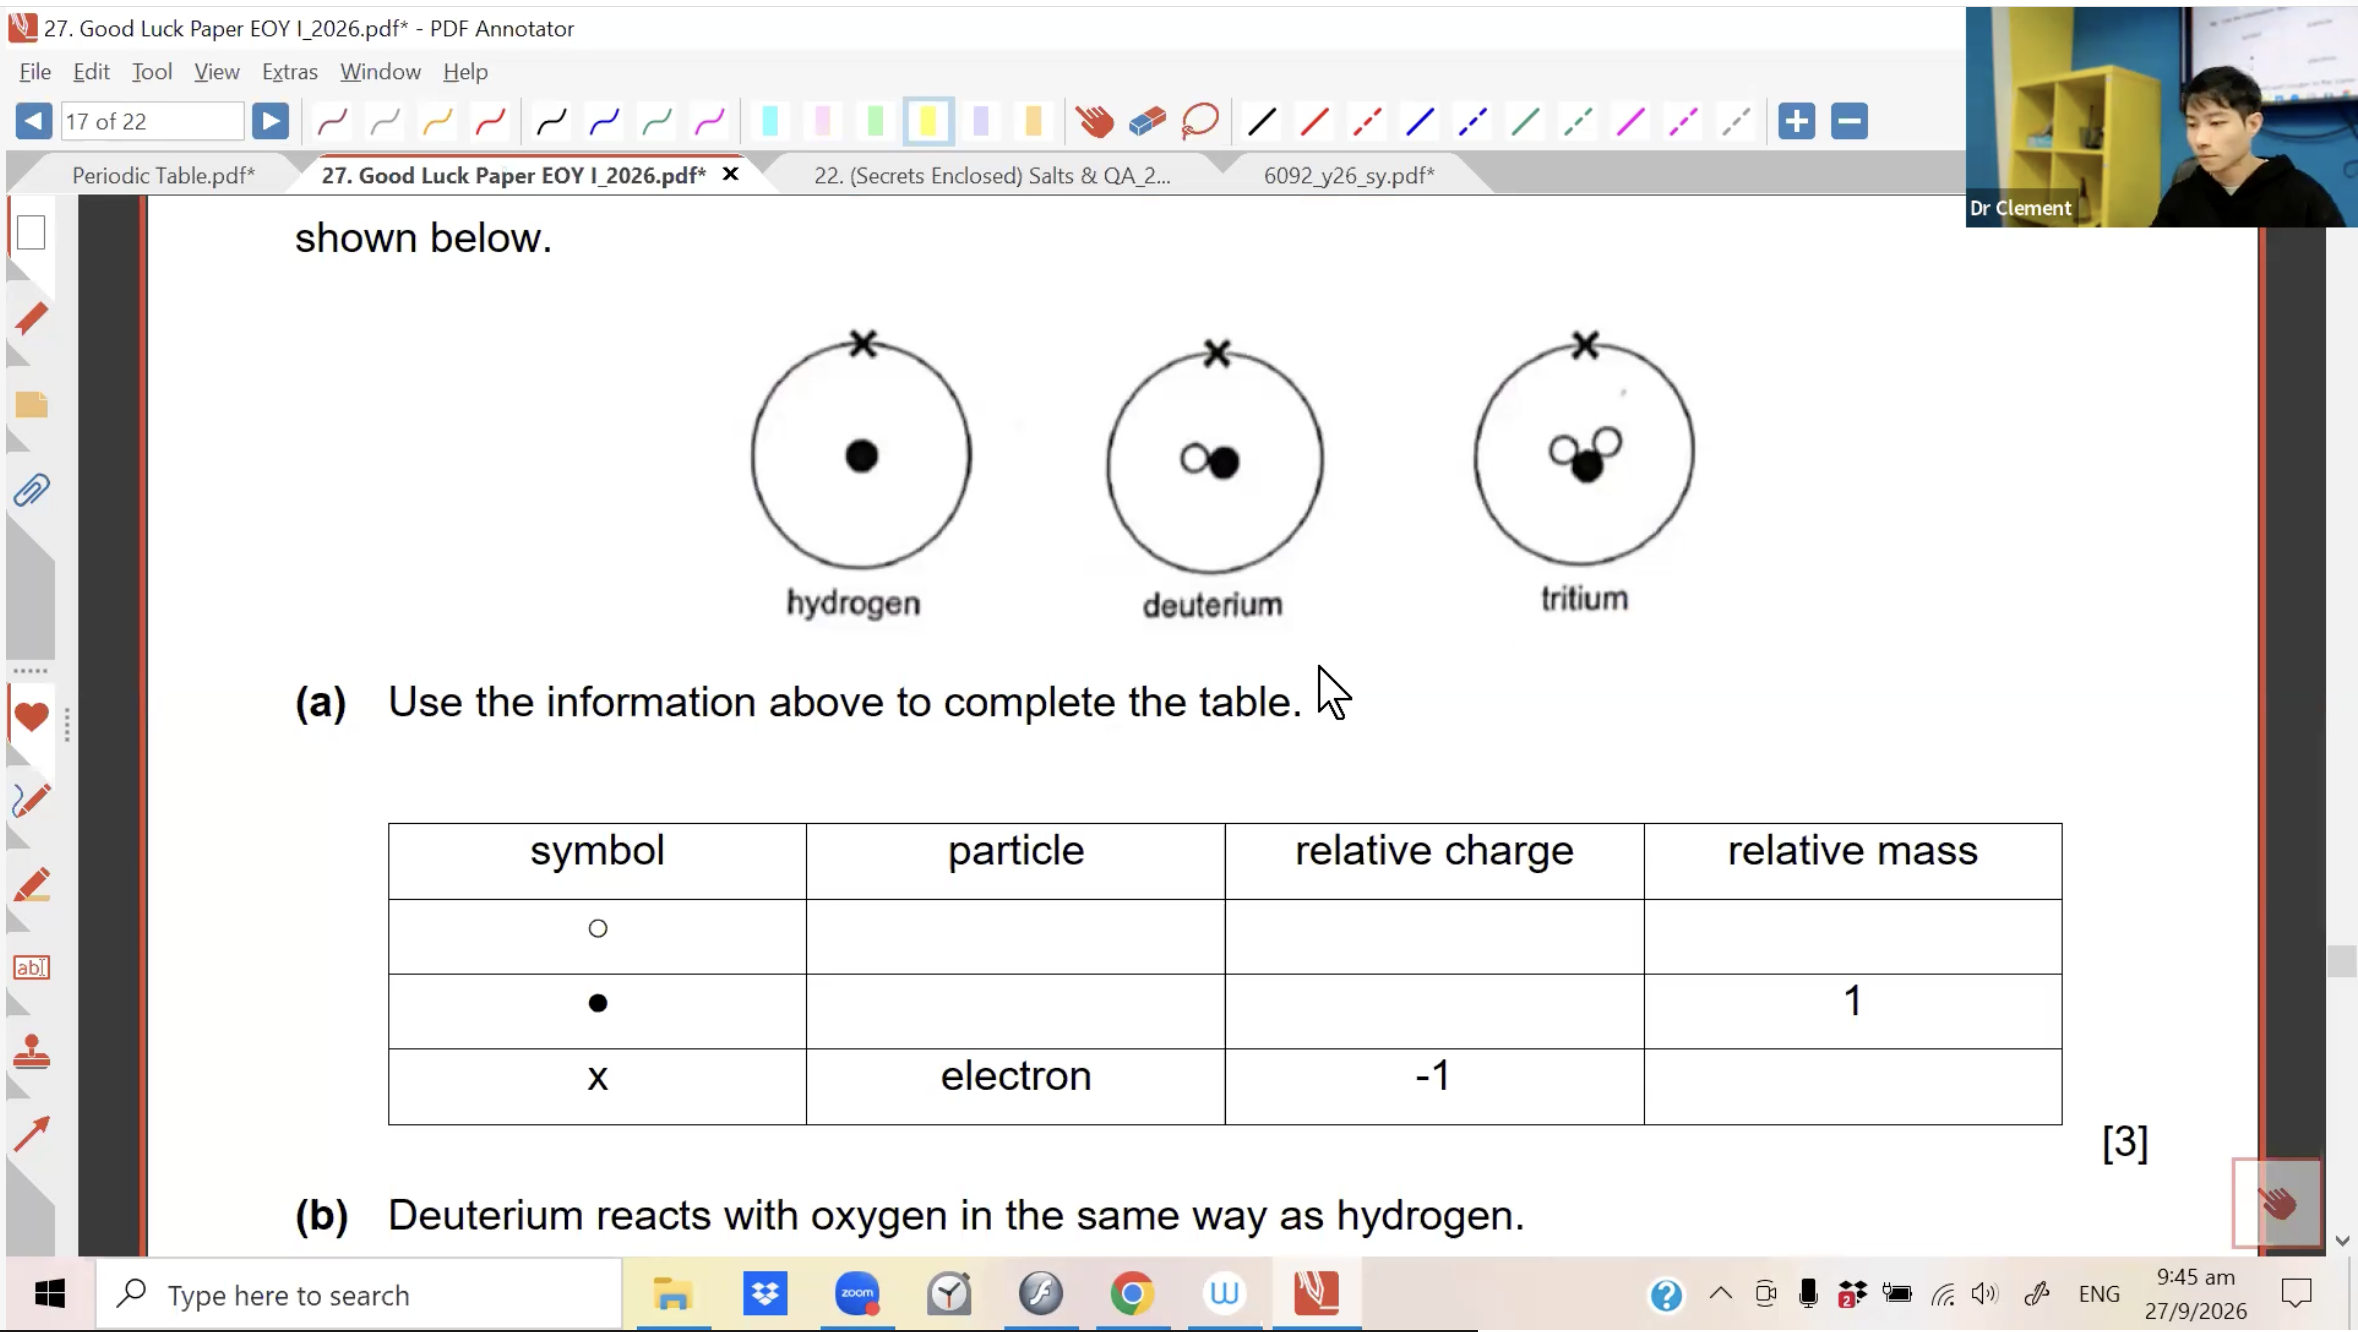Select the magenta curved pen tool
This screenshot has width=2358, height=1332.
(x=709, y=122)
